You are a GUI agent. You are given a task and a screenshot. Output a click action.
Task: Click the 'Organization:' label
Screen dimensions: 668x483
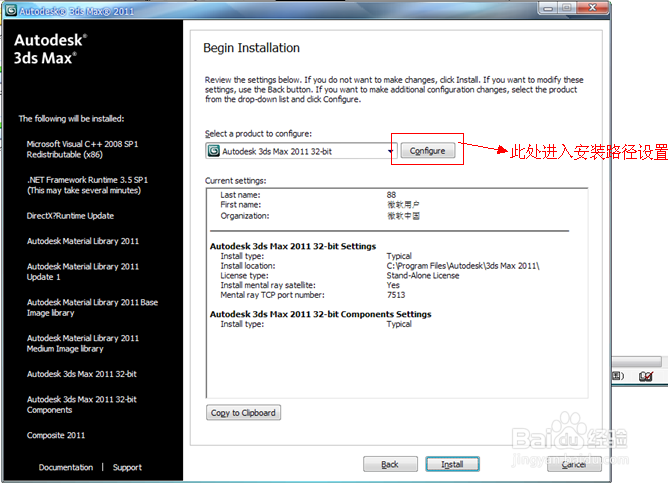click(245, 216)
